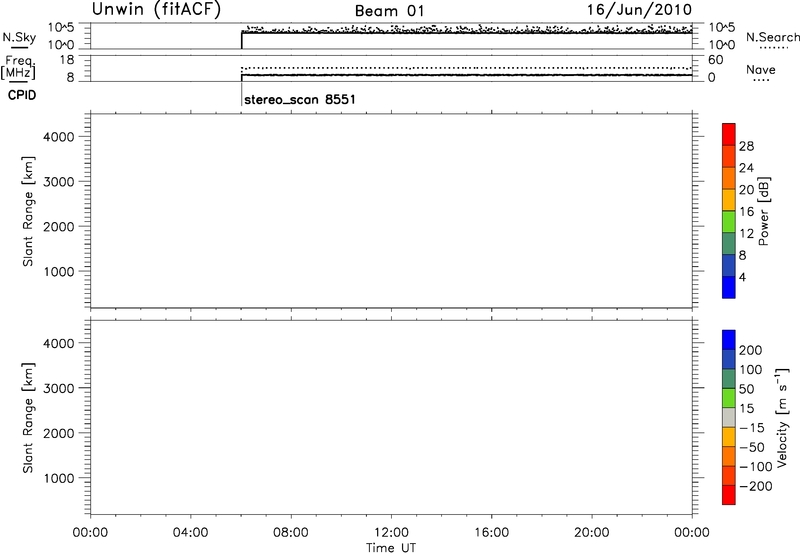The height and width of the screenshot is (554, 800).
Task: Click the '20:00' time axis tick label
Action: (x=592, y=533)
